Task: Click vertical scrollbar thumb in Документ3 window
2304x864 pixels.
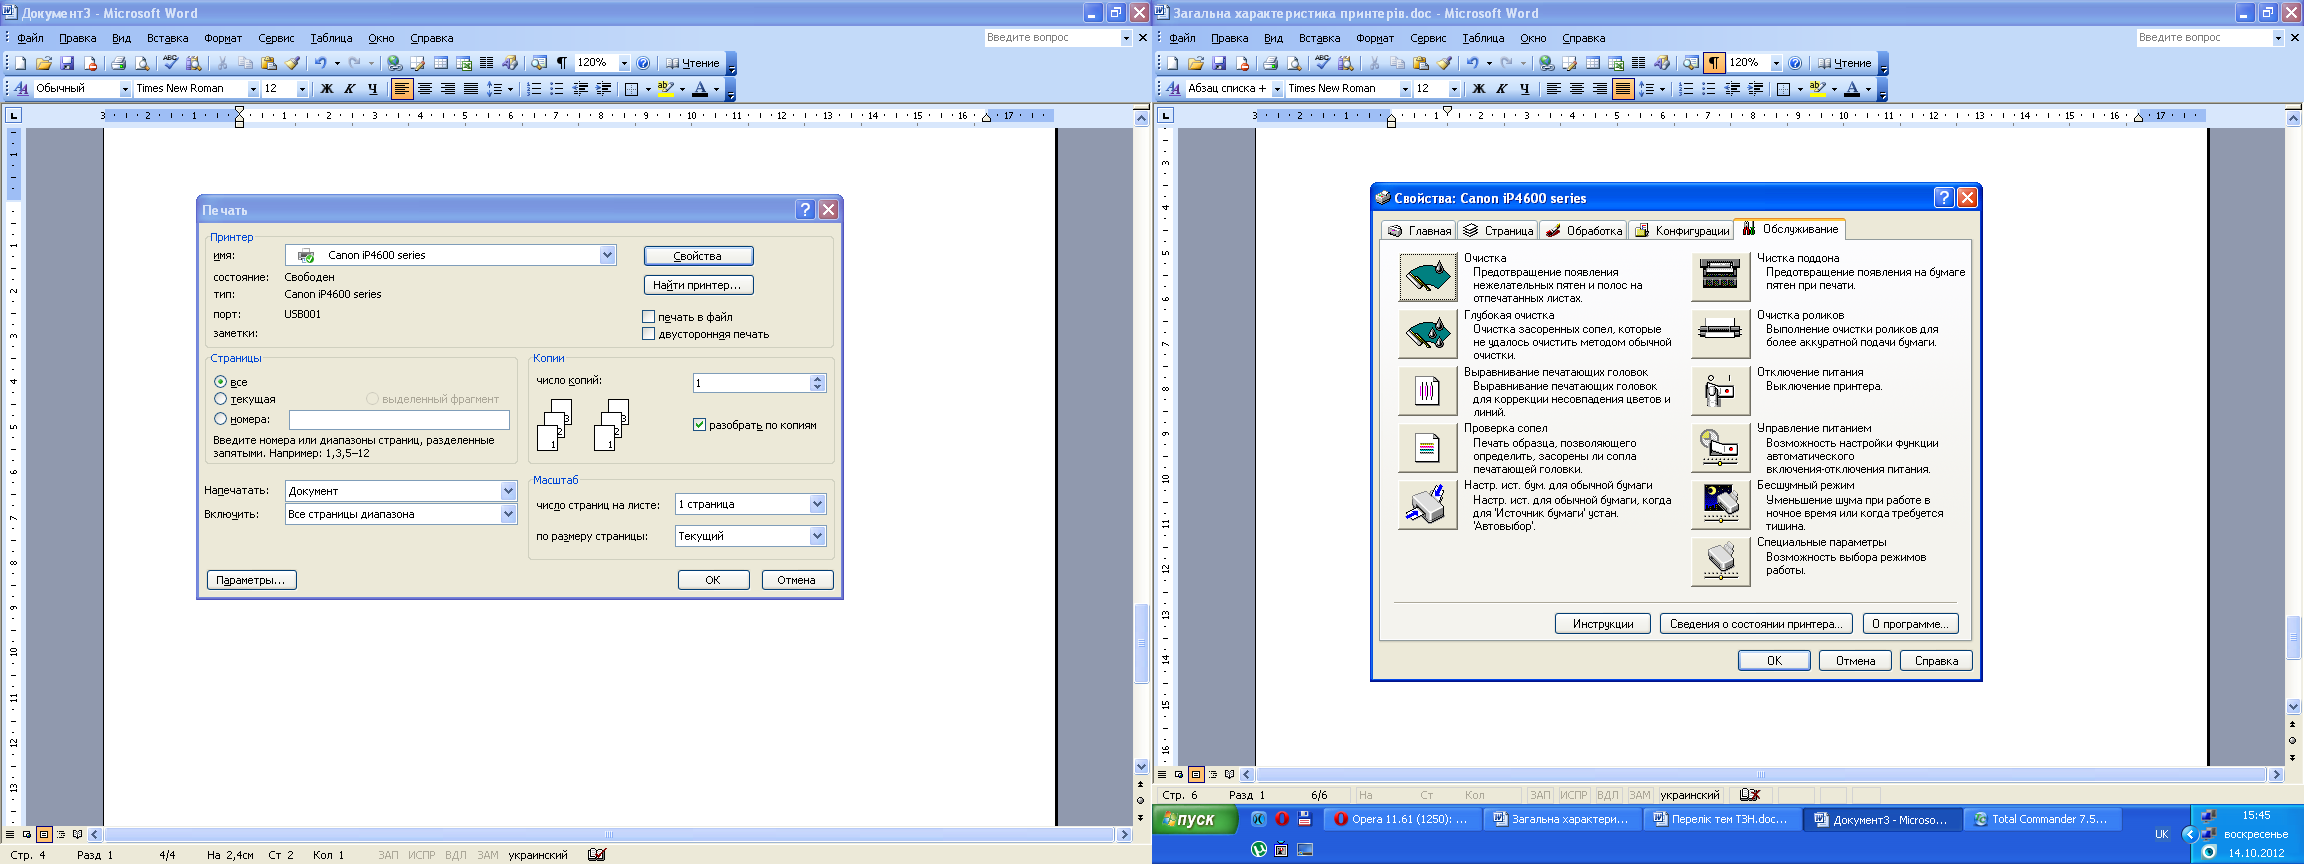Action: point(1141,643)
